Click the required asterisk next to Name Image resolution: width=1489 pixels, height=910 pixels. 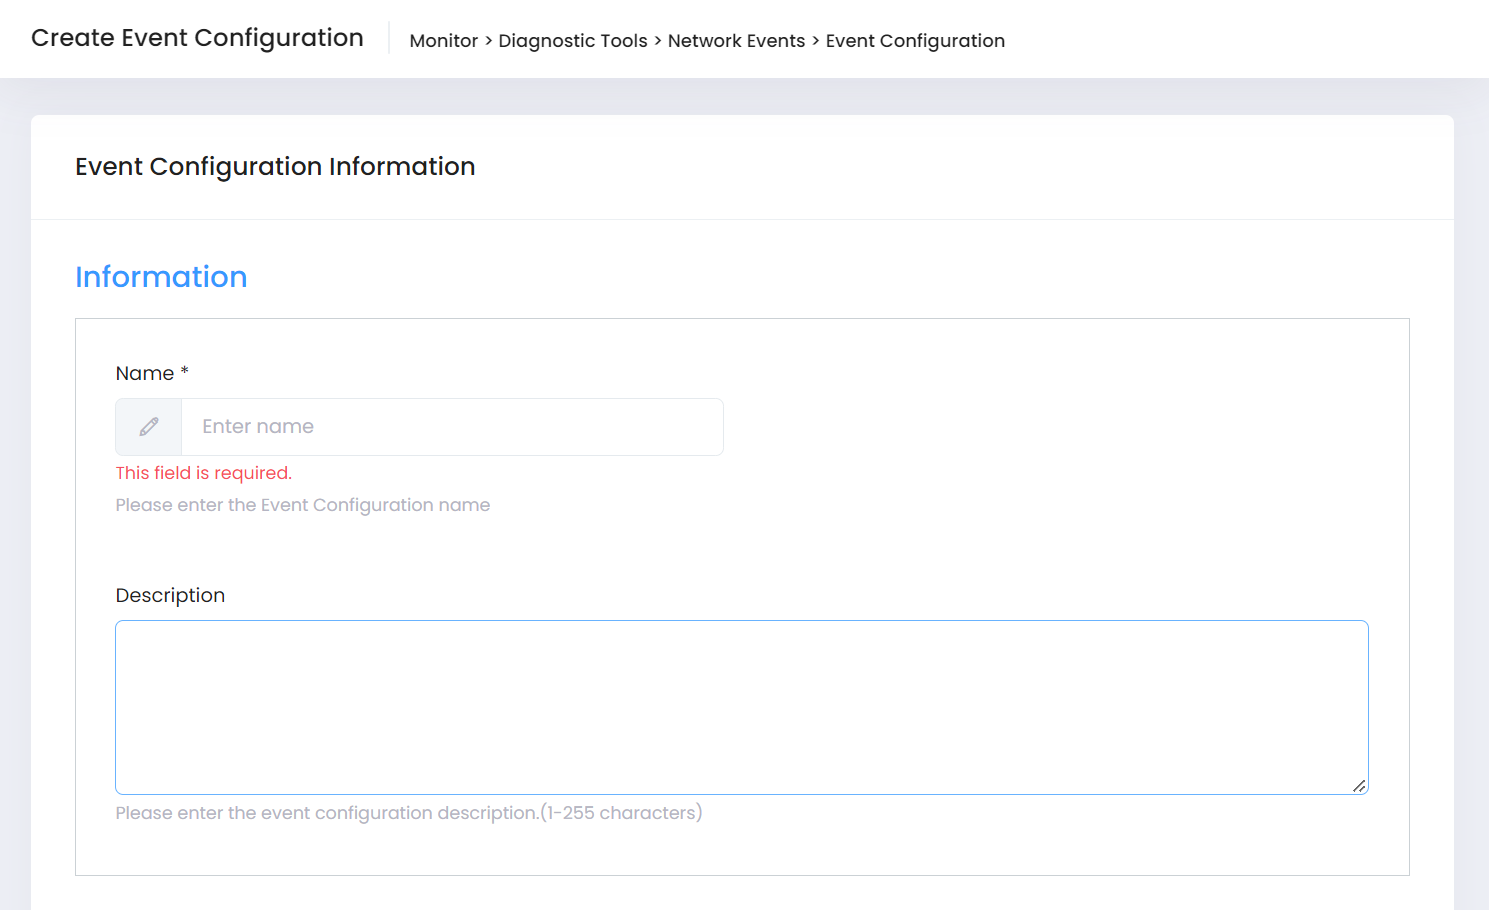click(x=184, y=371)
